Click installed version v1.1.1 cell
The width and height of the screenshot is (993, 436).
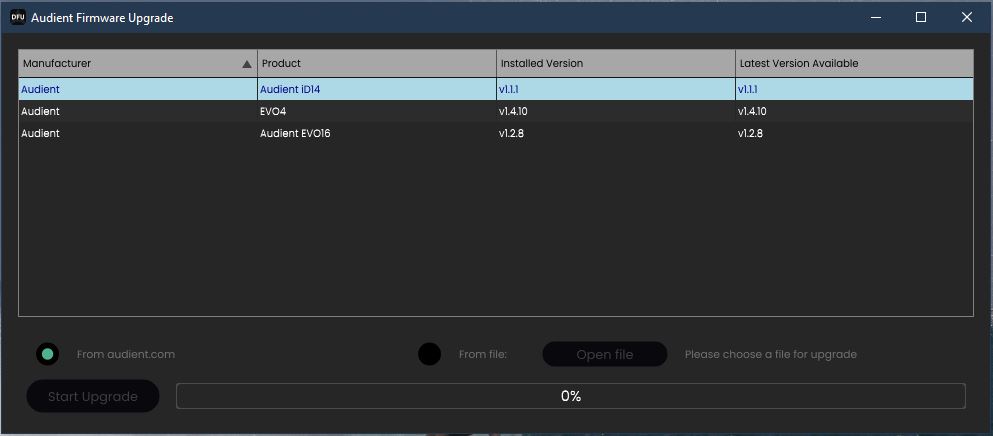pyautogui.click(x=616, y=89)
